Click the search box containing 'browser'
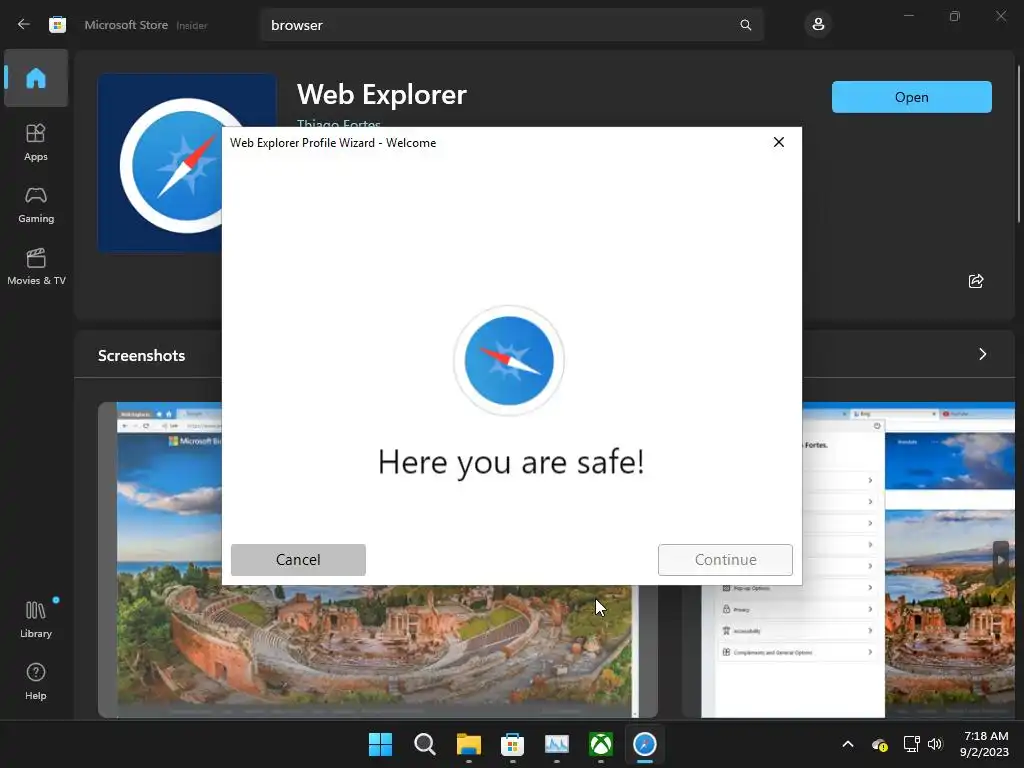 coord(512,25)
